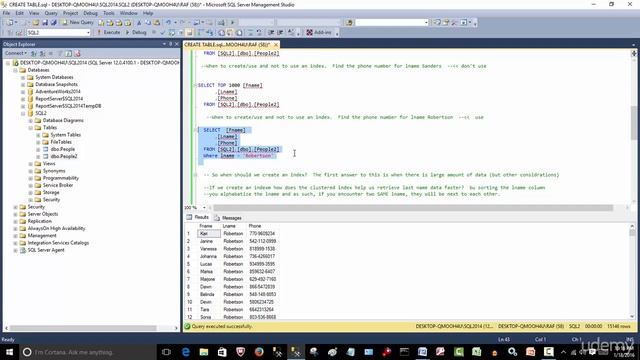The image size is (640, 360).
Task: Open the Edit menu
Action: click(x=19, y=13)
